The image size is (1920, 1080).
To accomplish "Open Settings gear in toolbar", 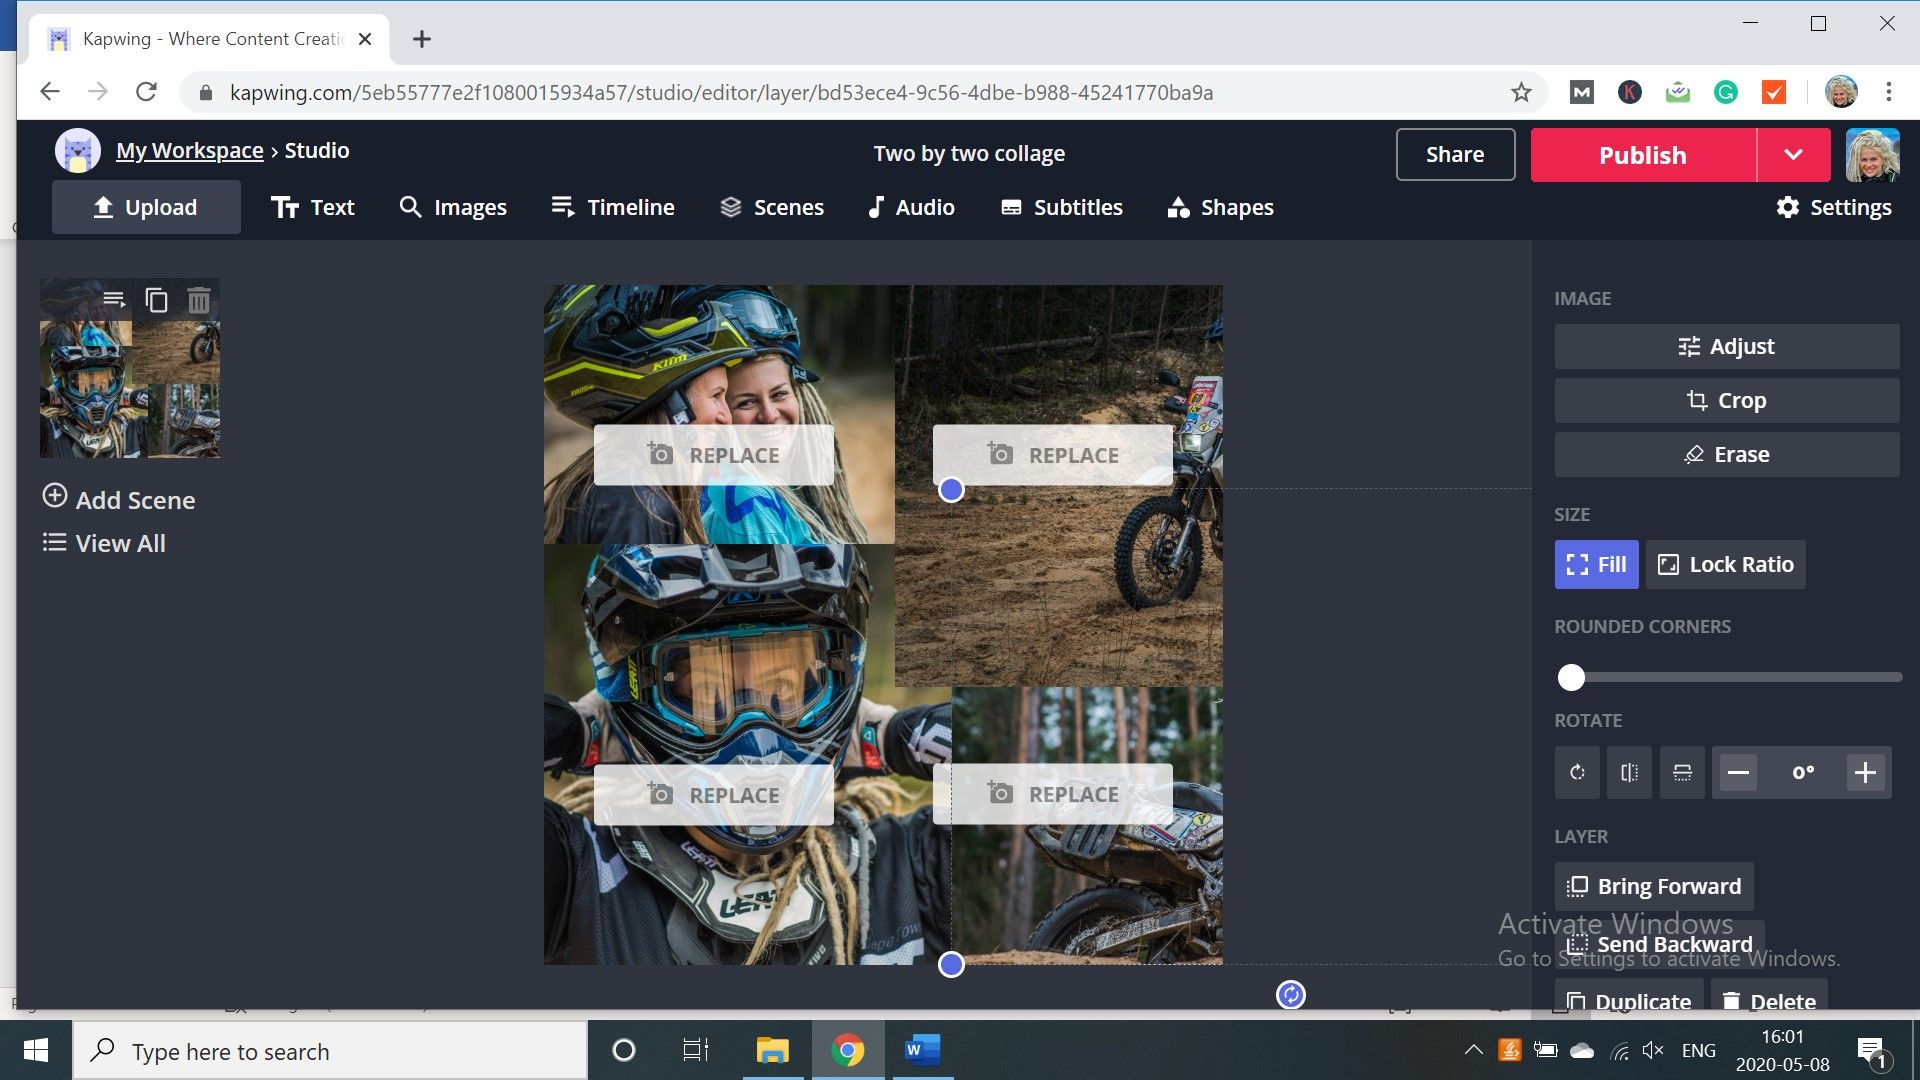I will point(1833,207).
